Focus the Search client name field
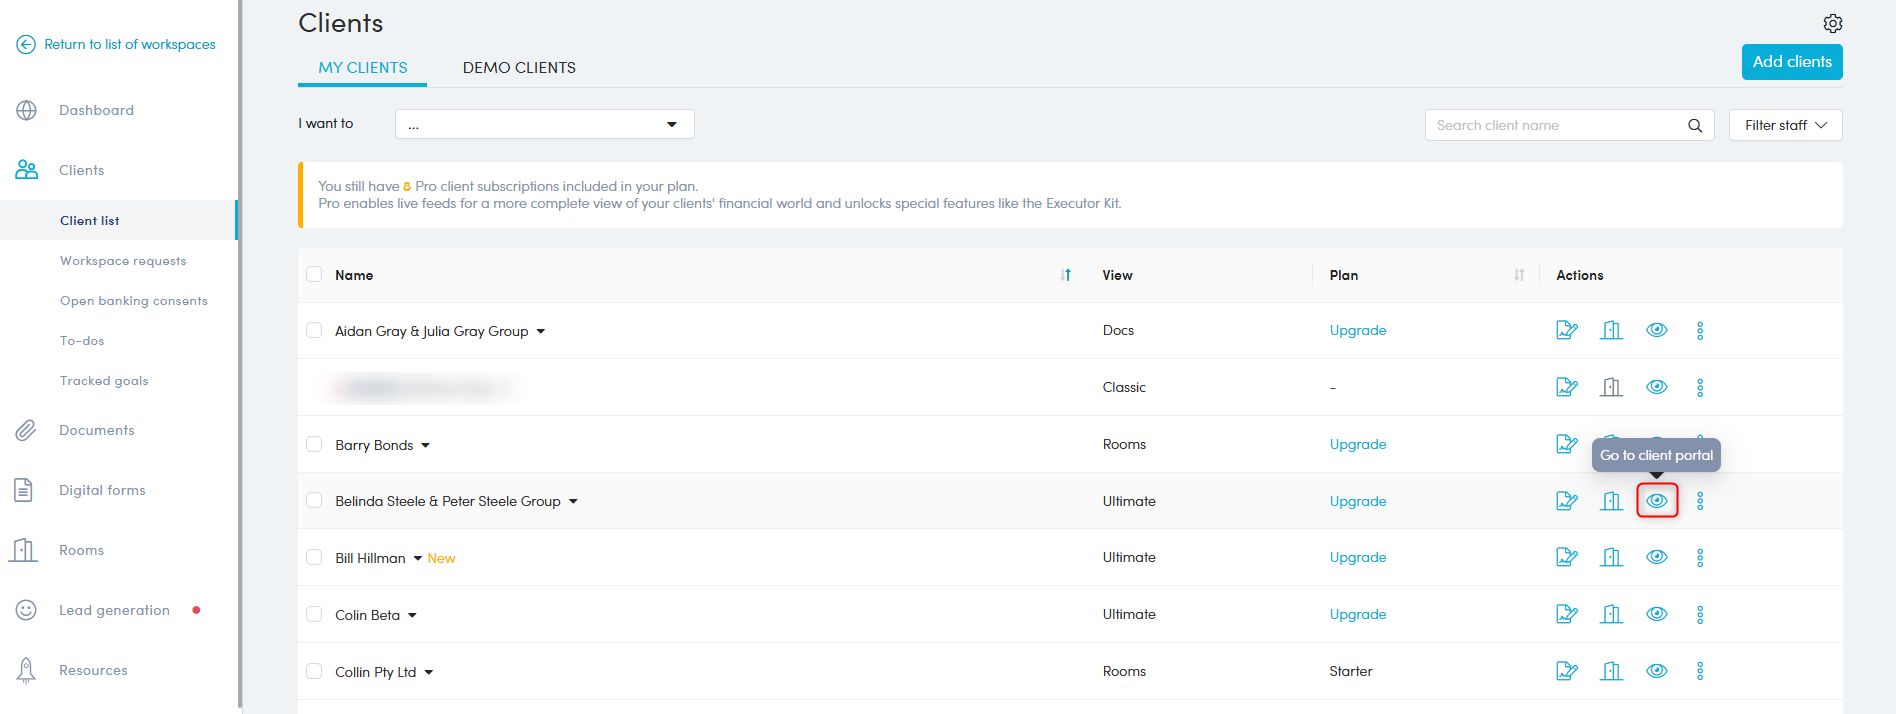The height and width of the screenshot is (714, 1896). point(1555,125)
